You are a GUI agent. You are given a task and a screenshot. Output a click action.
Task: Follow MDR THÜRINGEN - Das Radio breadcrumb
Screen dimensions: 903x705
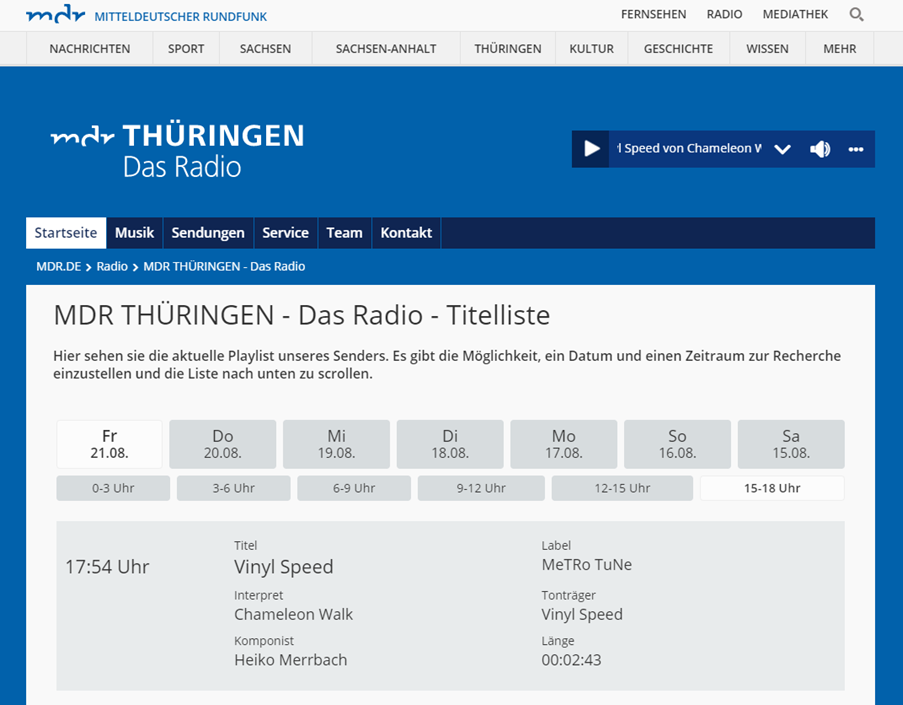(224, 267)
